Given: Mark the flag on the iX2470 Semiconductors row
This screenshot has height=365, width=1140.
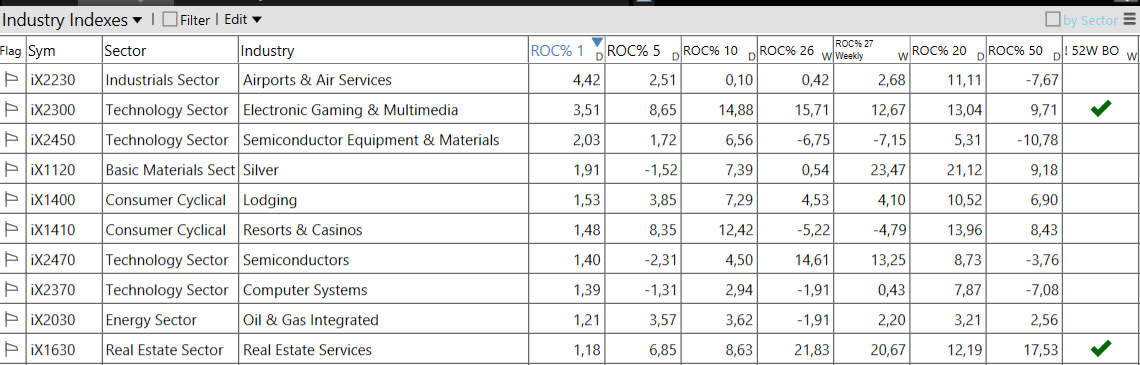Looking at the screenshot, I should click(12, 260).
